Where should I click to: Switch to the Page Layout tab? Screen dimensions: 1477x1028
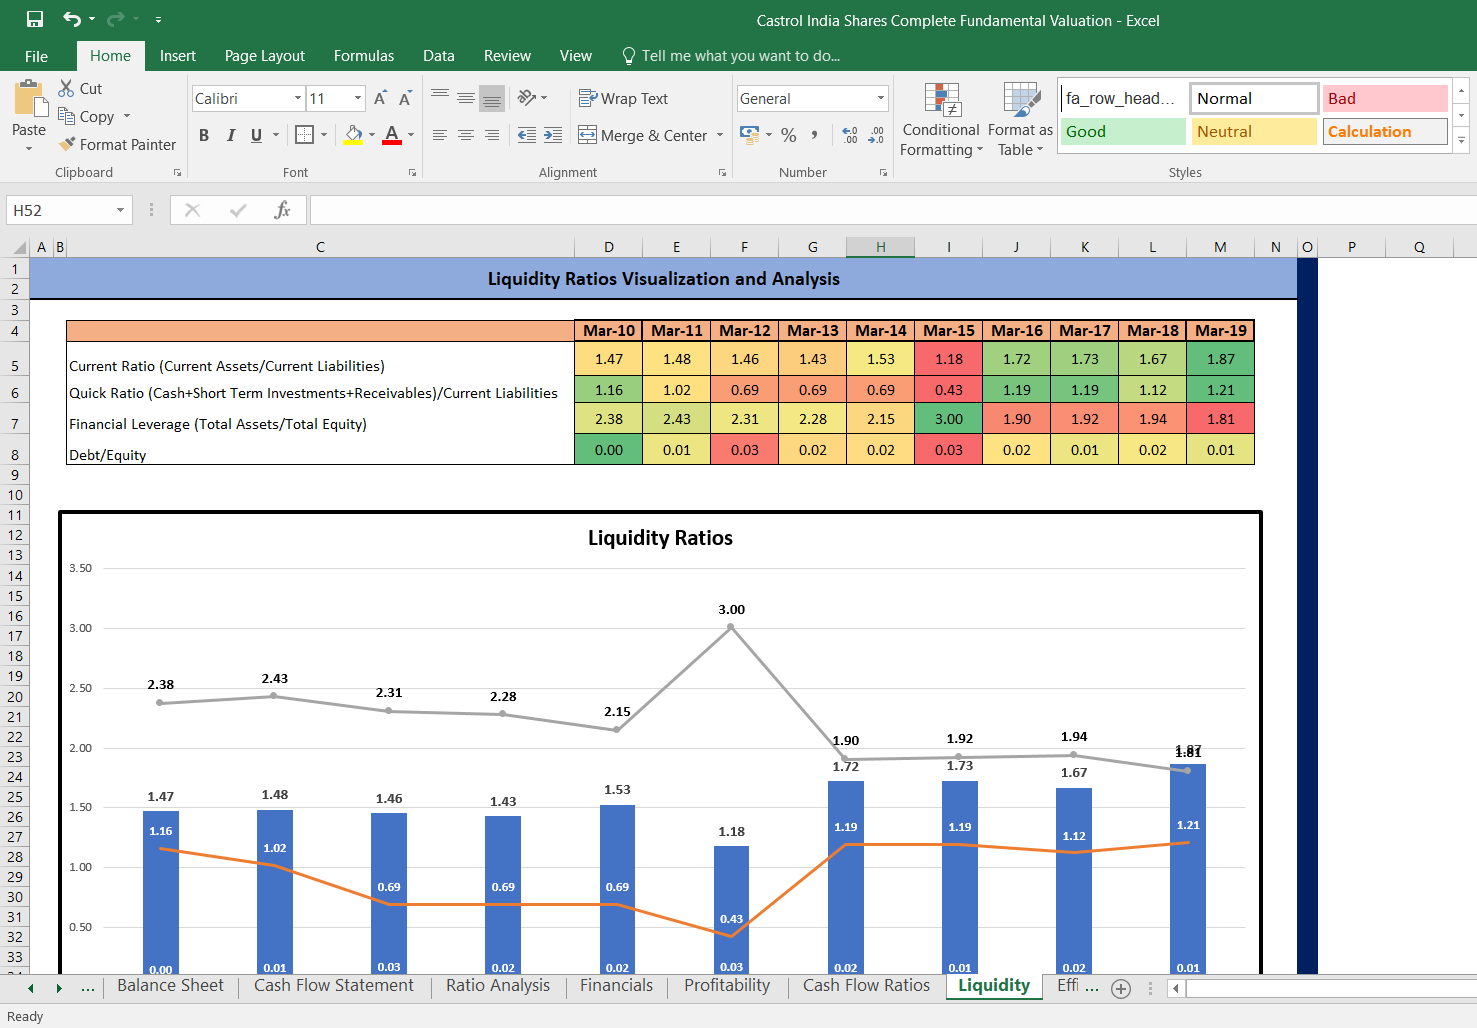pyautogui.click(x=265, y=56)
